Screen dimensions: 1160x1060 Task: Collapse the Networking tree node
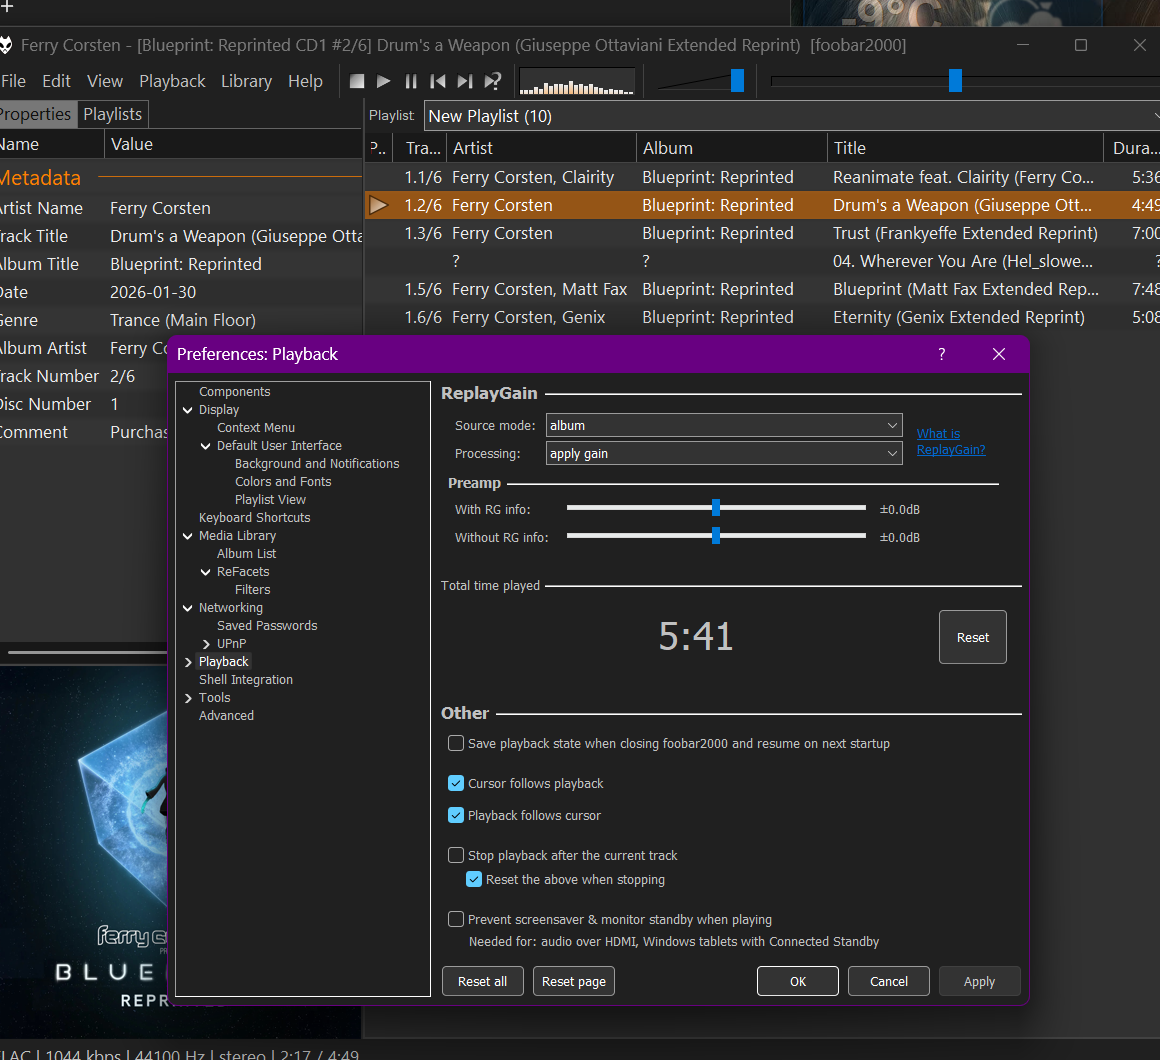[188, 608]
